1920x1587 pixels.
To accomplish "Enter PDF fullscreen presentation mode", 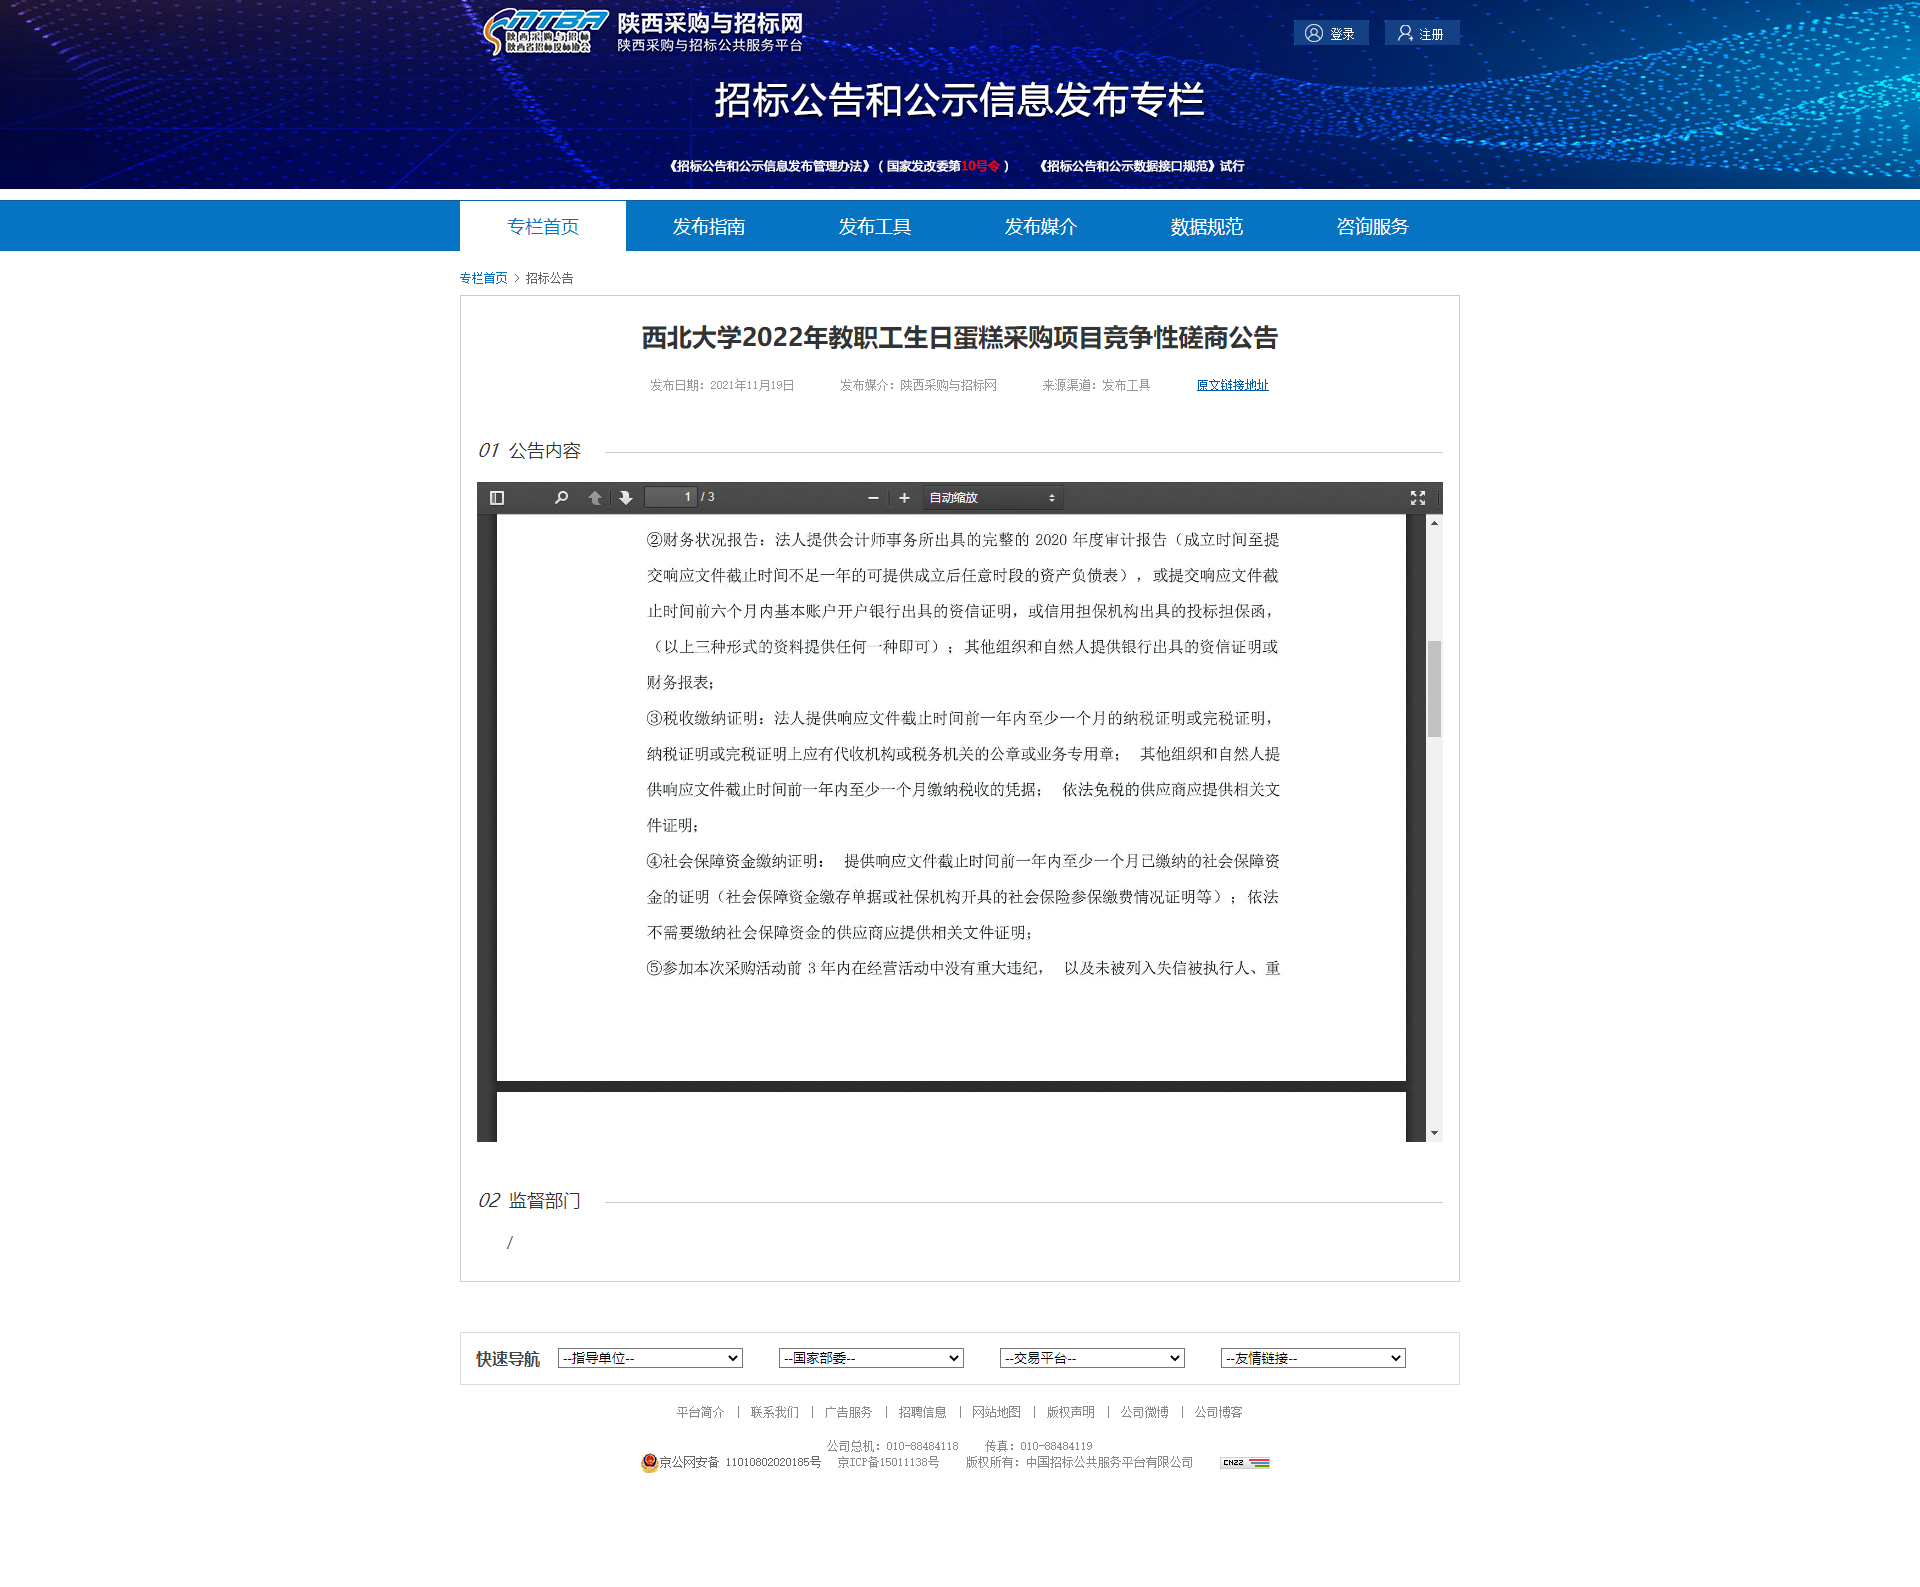I will tap(1417, 498).
